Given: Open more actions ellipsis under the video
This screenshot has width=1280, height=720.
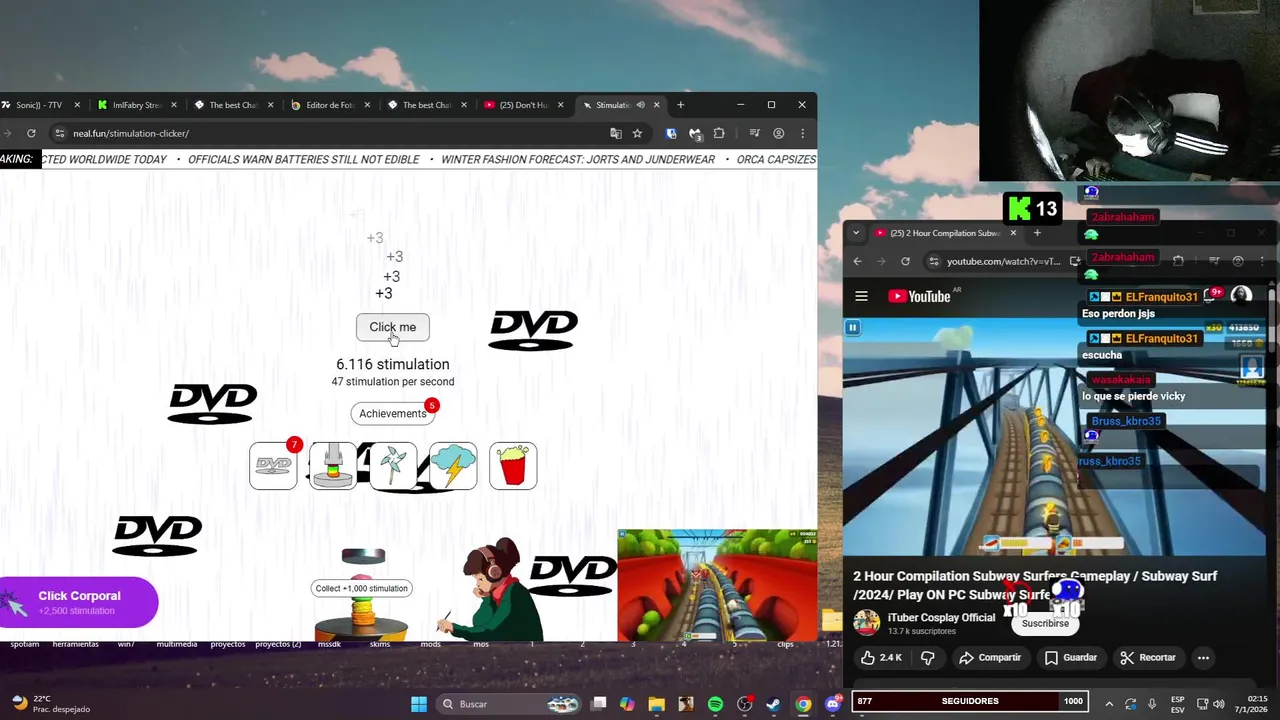Looking at the screenshot, I should (1203, 657).
